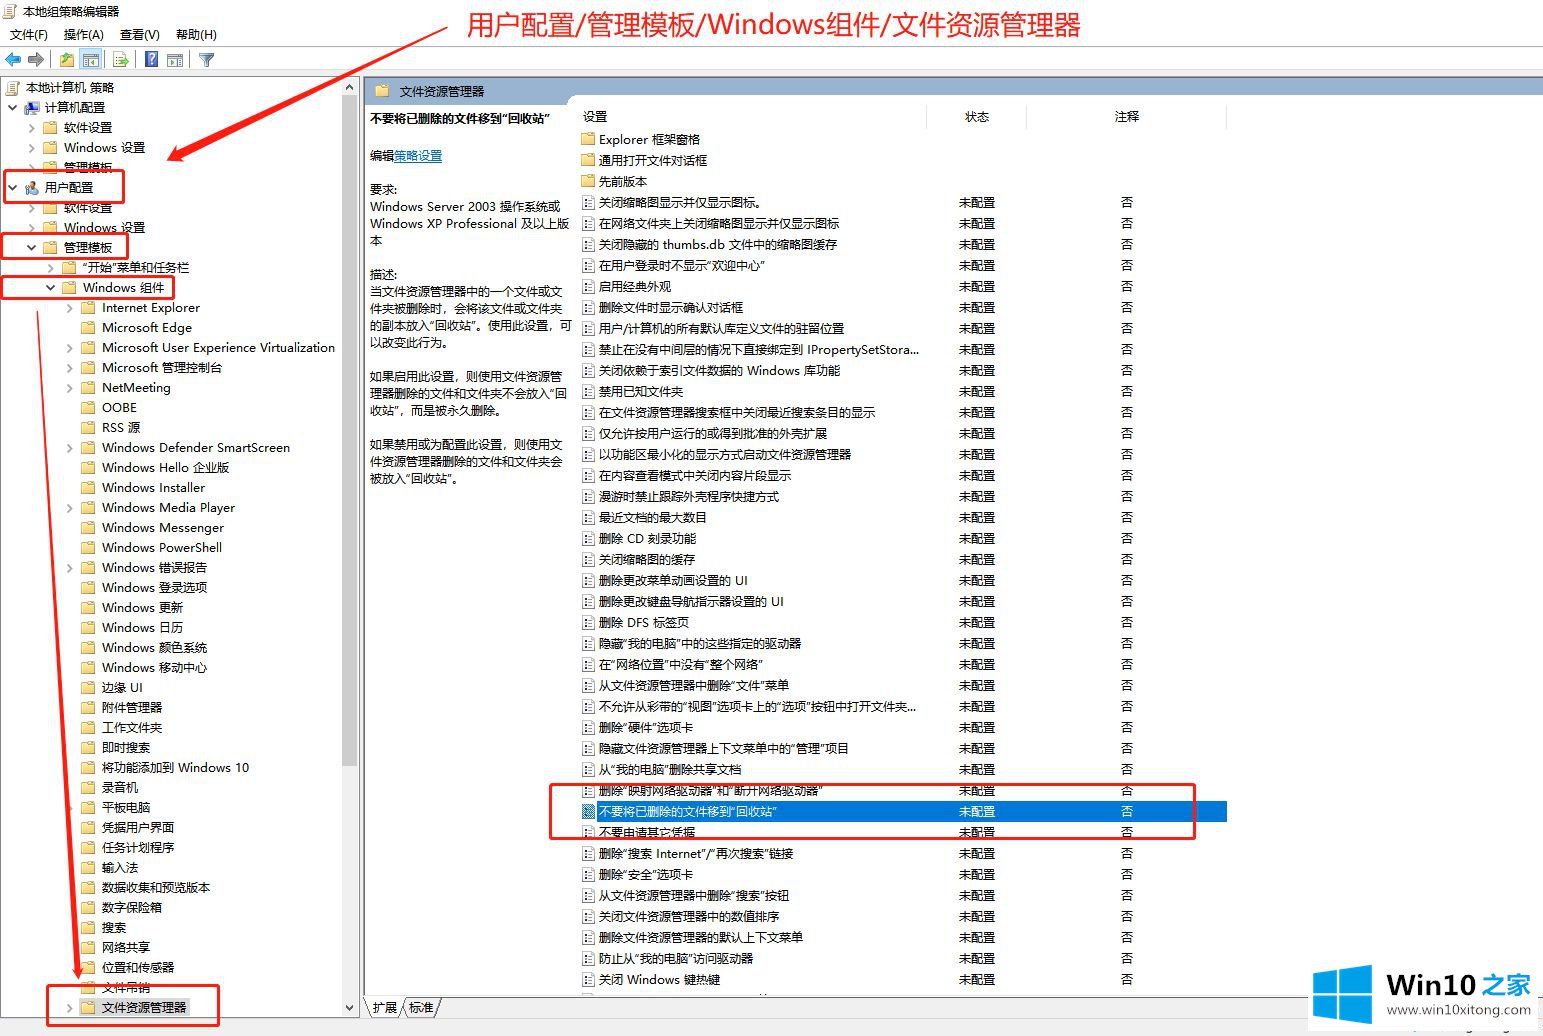Viewport: 1543px width, 1036px height.
Task: Click tree pane scrollbar up arrow
Action: click(349, 87)
